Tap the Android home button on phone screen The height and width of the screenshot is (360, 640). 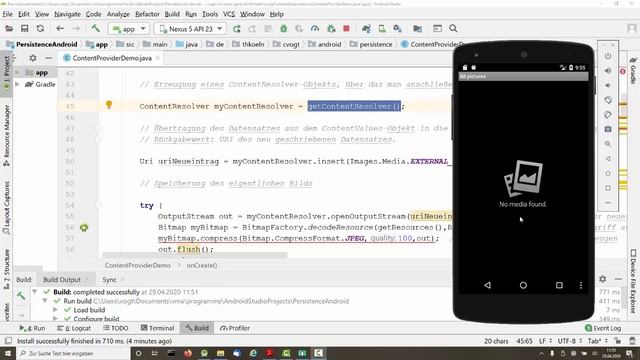click(x=523, y=285)
